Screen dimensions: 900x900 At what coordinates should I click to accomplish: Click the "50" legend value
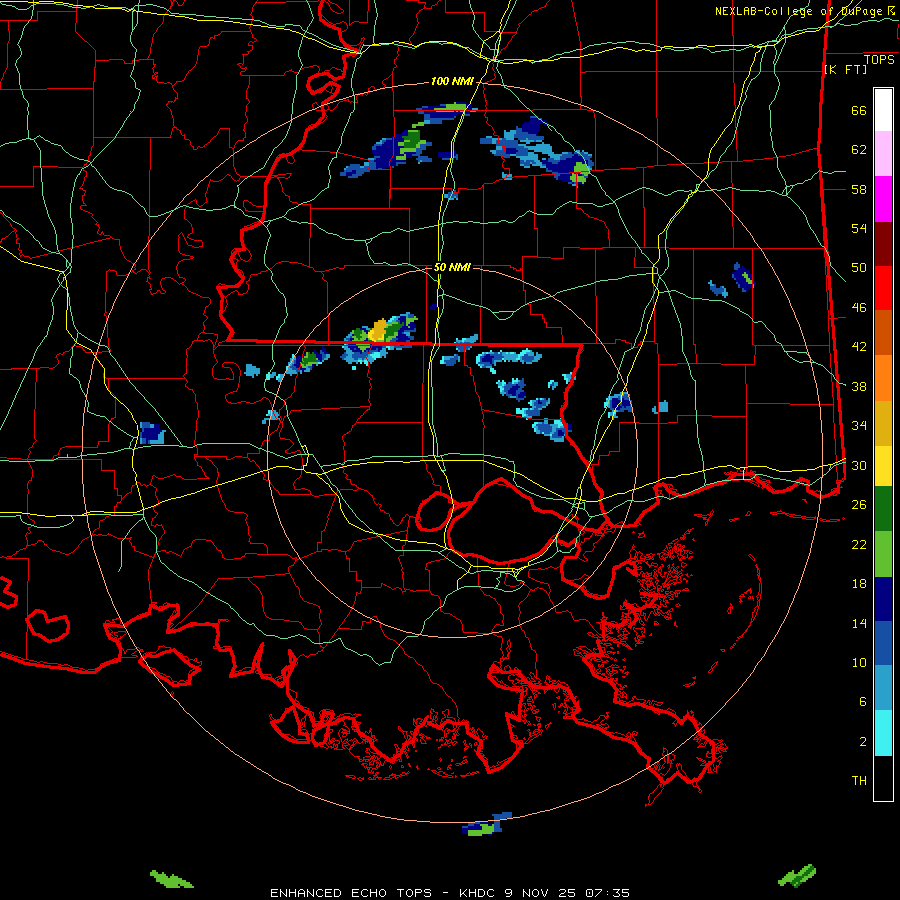tap(859, 268)
